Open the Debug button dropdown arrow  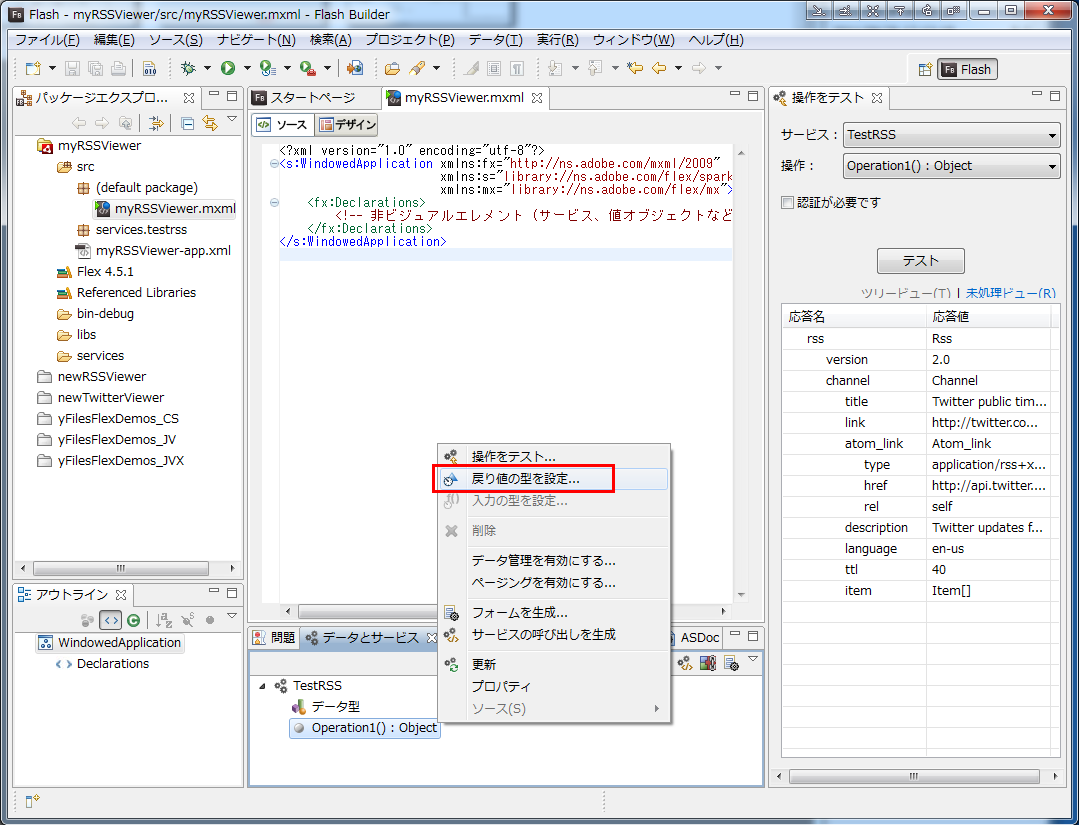pyautogui.click(x=206, y=68)
